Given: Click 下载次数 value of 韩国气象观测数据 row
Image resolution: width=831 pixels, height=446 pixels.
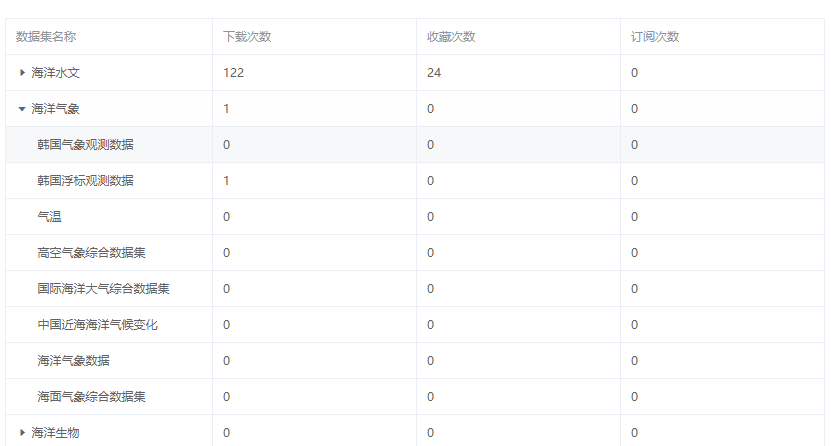Looking at the screenshot, I should click(226, 145).
